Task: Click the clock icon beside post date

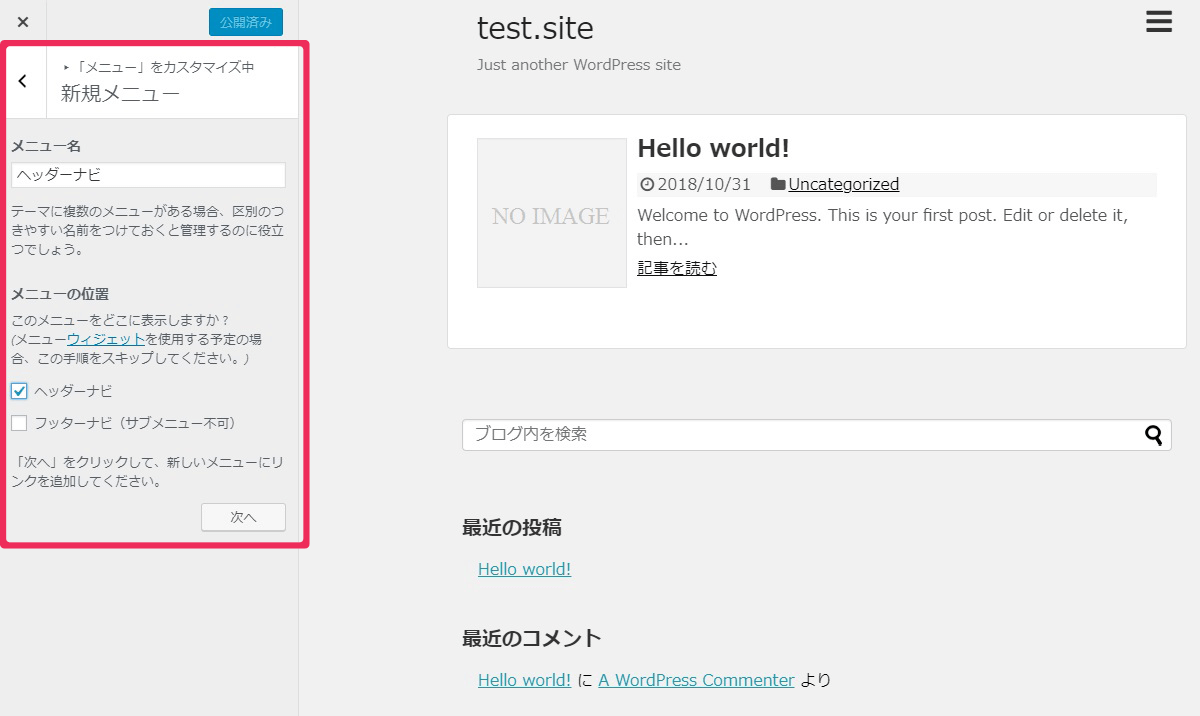Action: (647, 185)
